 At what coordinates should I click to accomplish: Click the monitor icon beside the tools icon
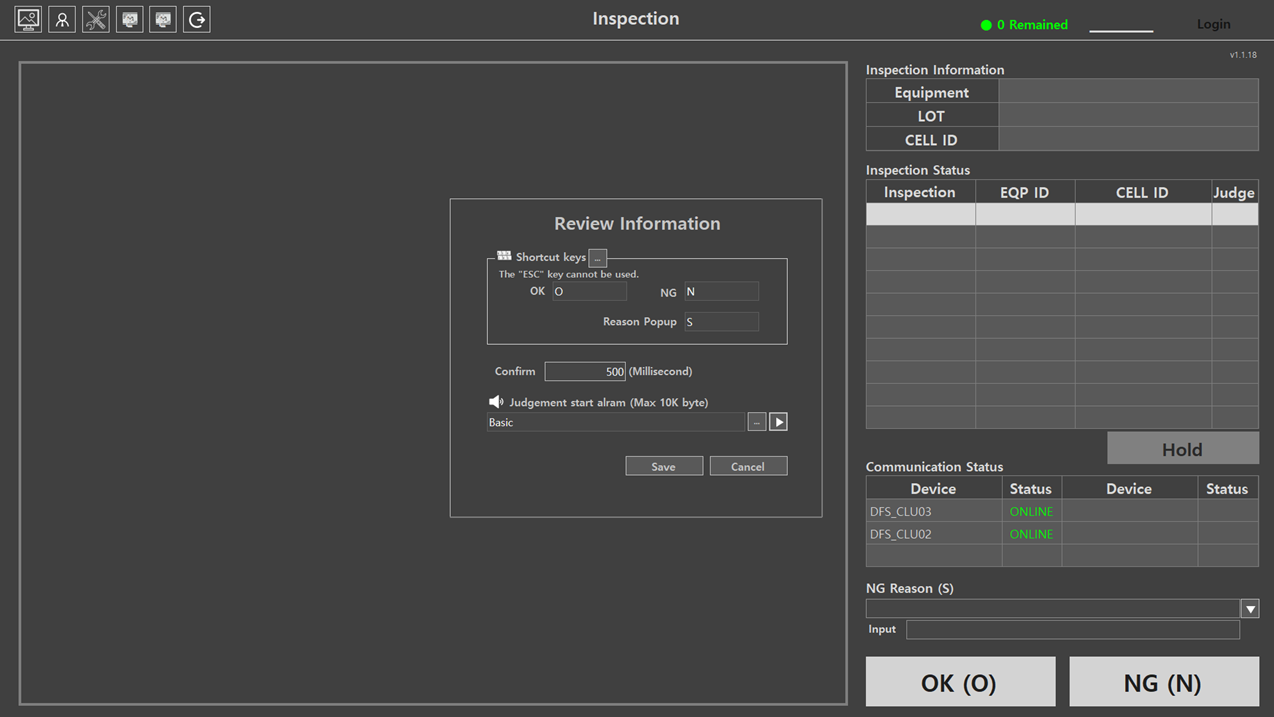[x=130, y=19]
